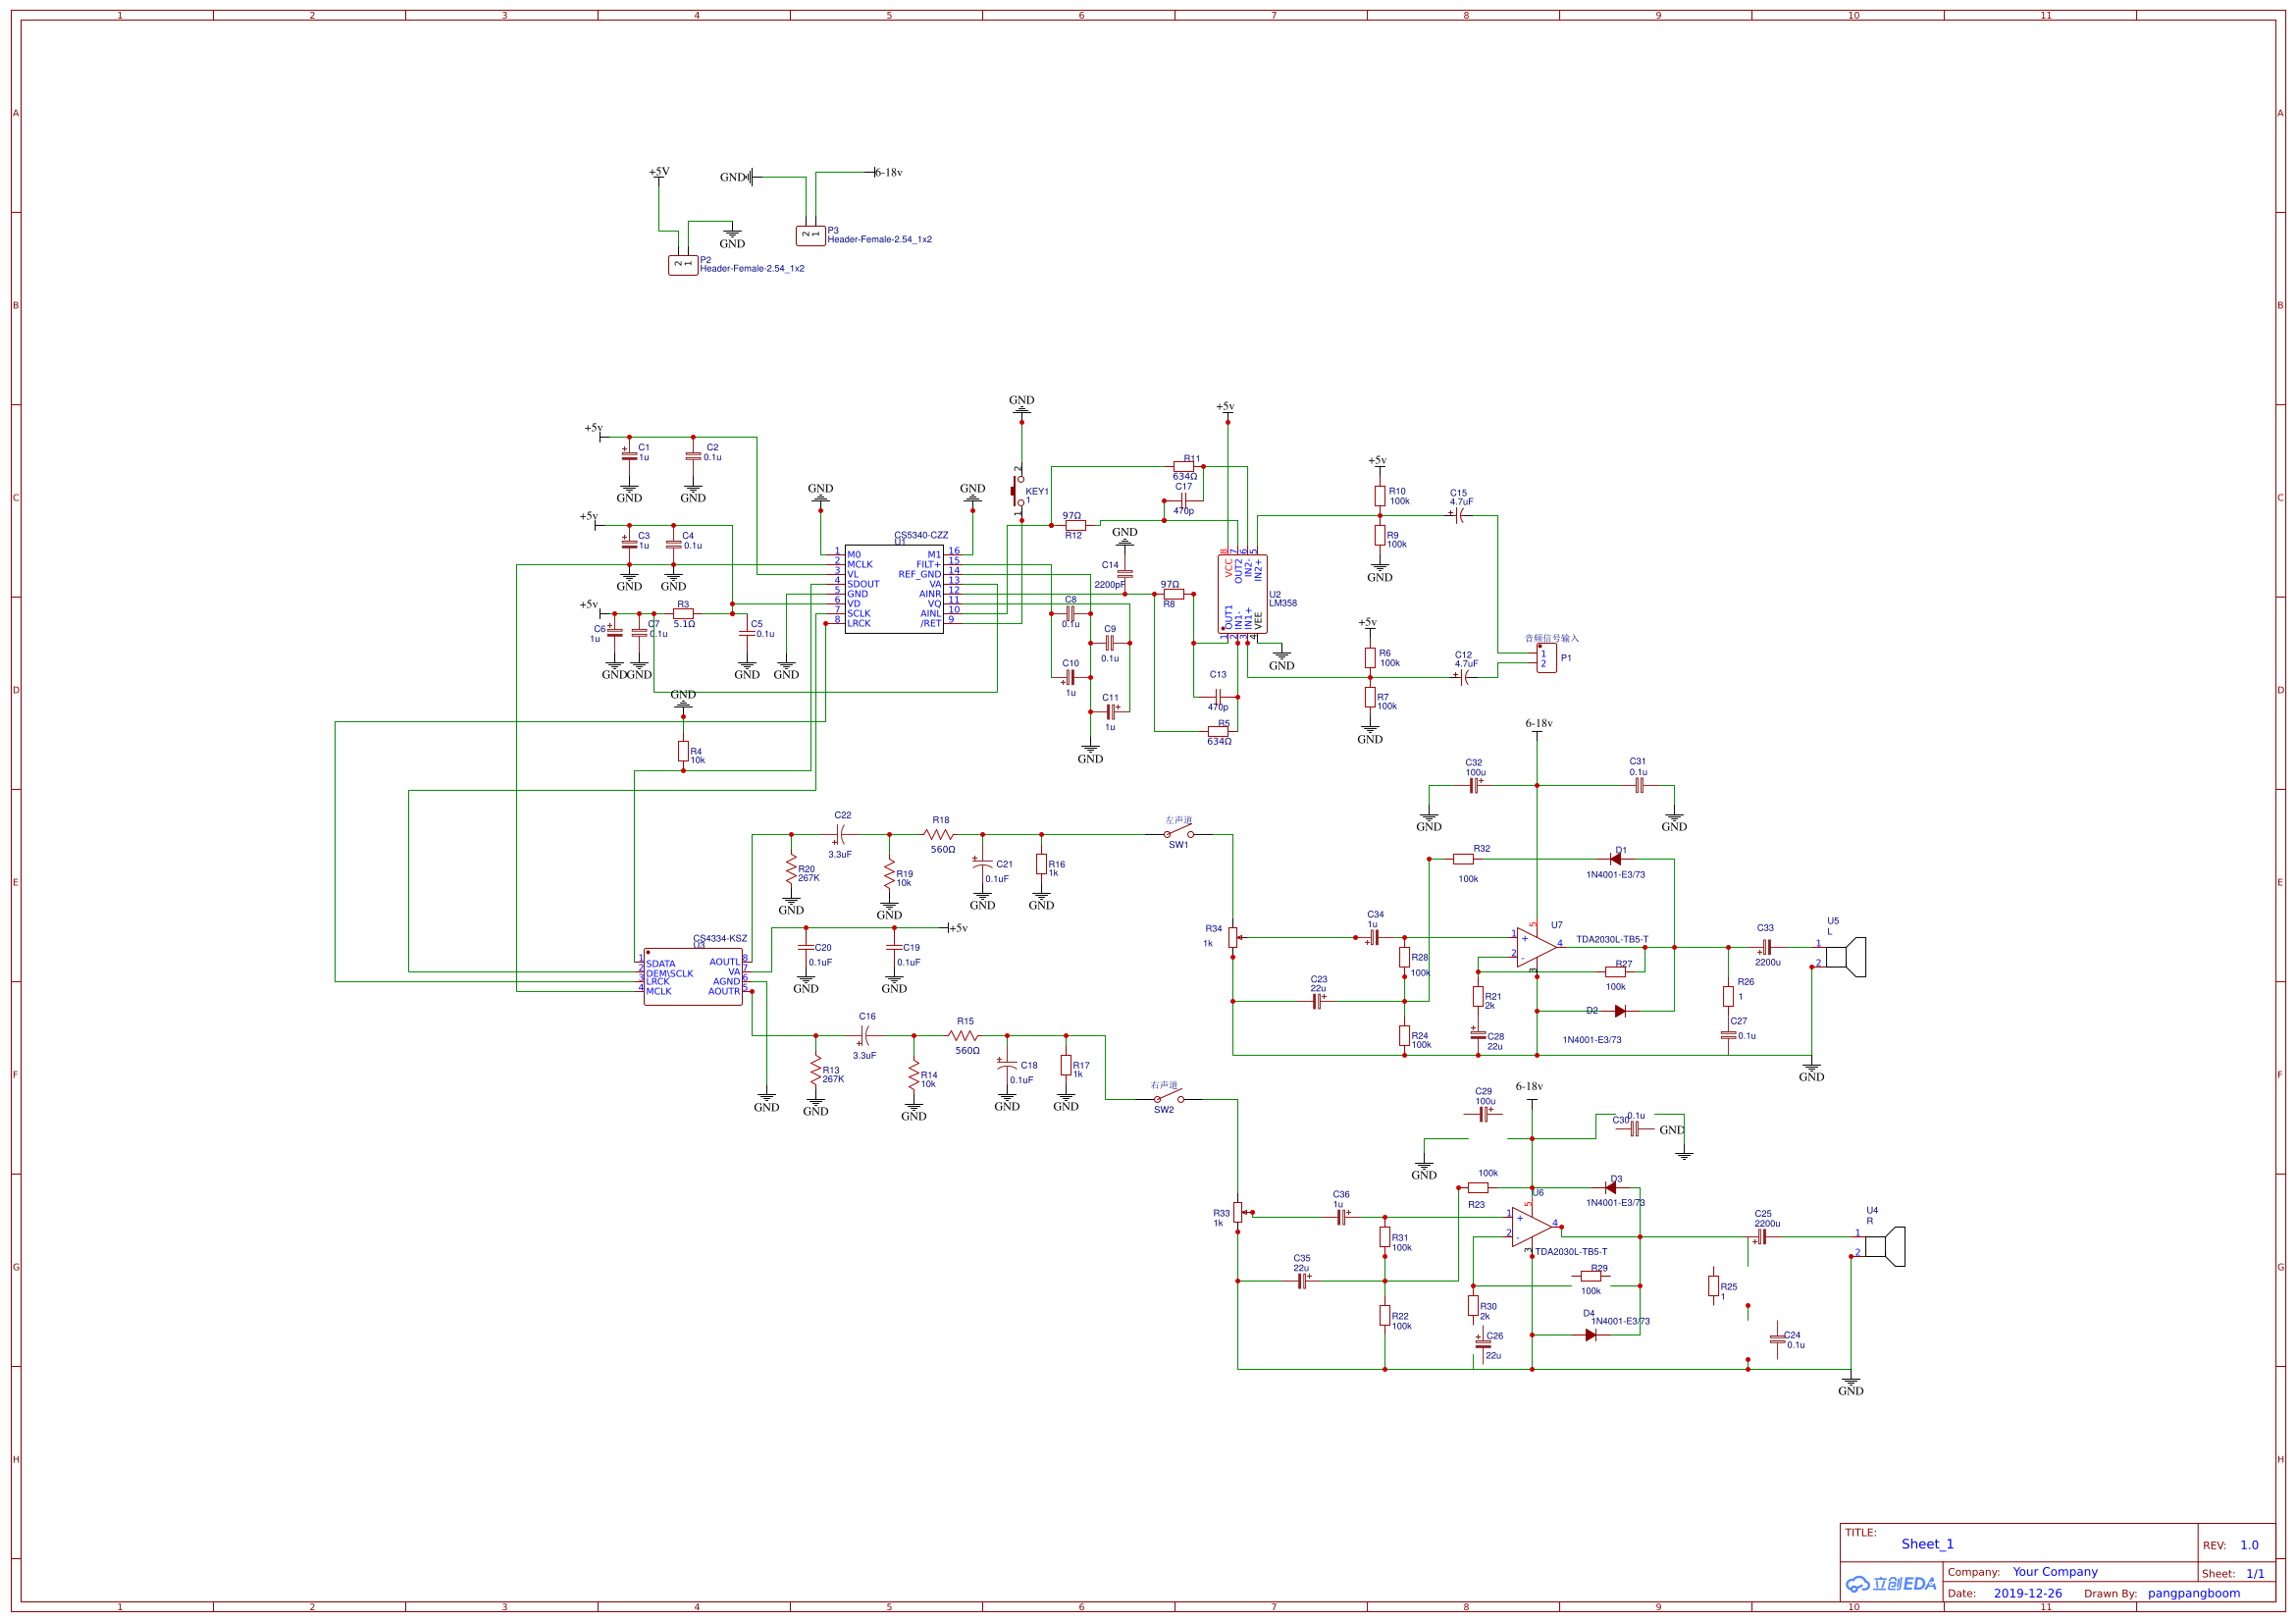Click the drawn-by name 'pangpangboom'
2296x1623 pixels.
coord(2193,1593)
